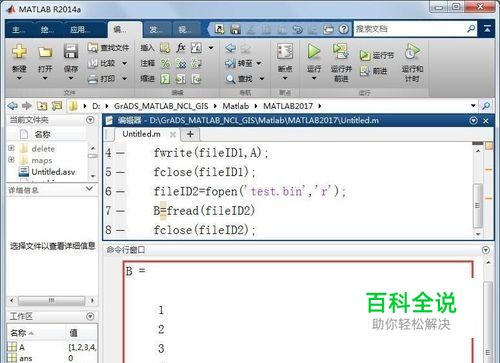Click Run and Advance (运行并前进) icon

(341, 51)
